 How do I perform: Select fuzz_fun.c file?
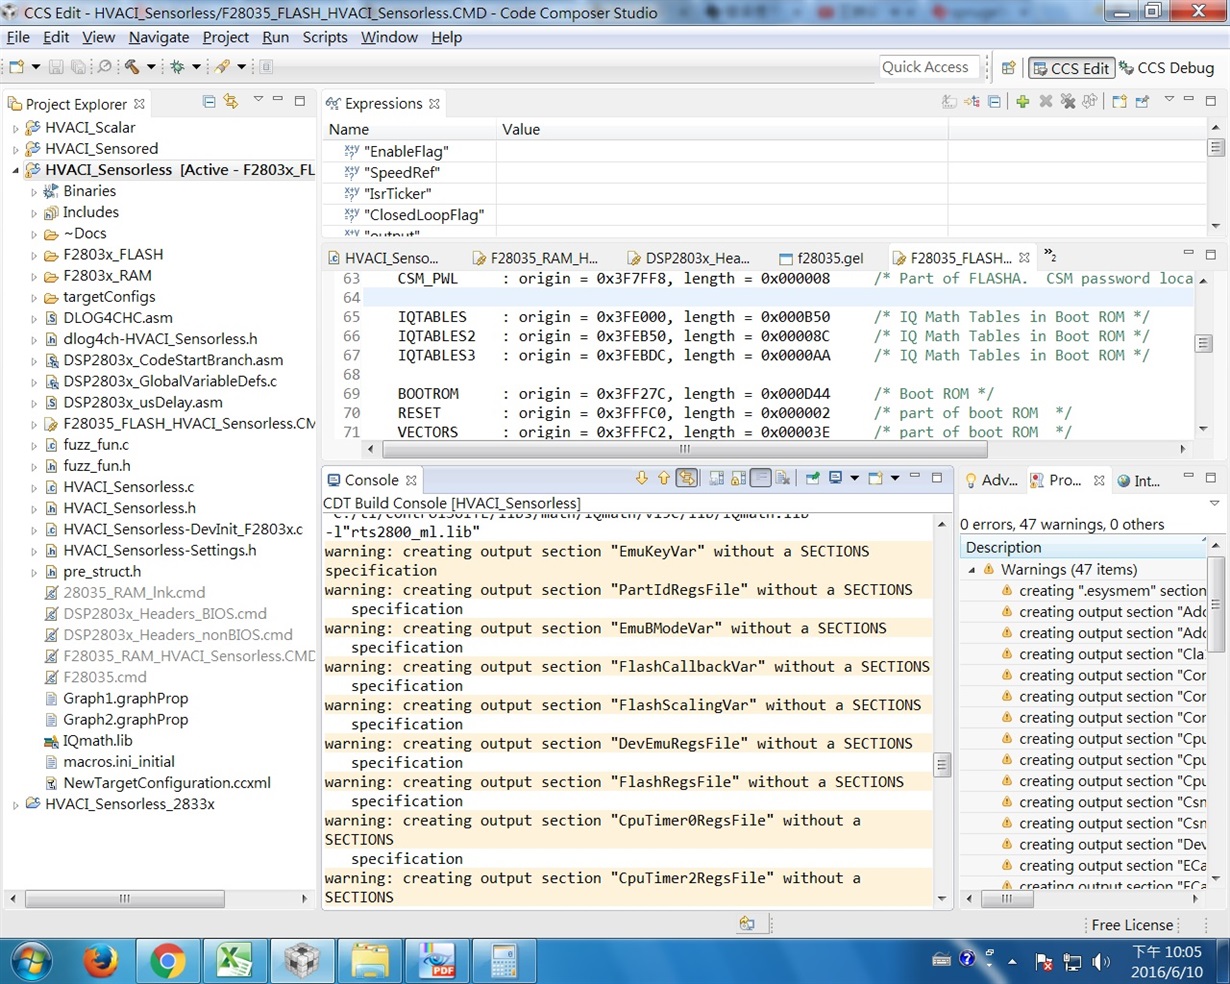click(x=95, y=445)
